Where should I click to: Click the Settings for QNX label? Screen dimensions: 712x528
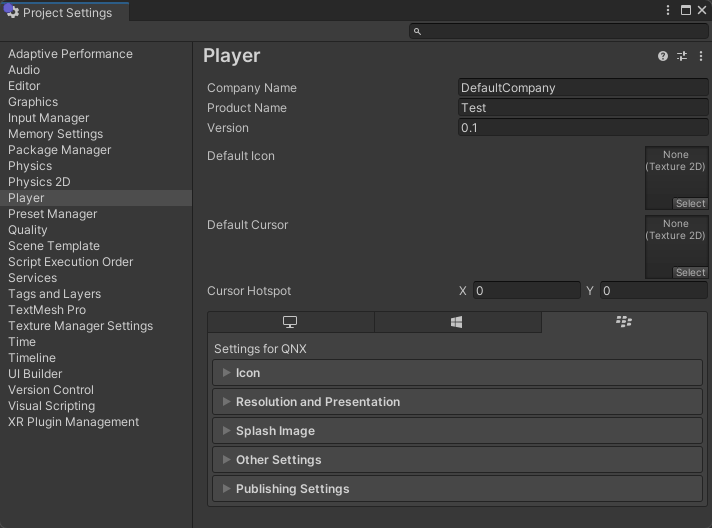[x=260, y=349]
